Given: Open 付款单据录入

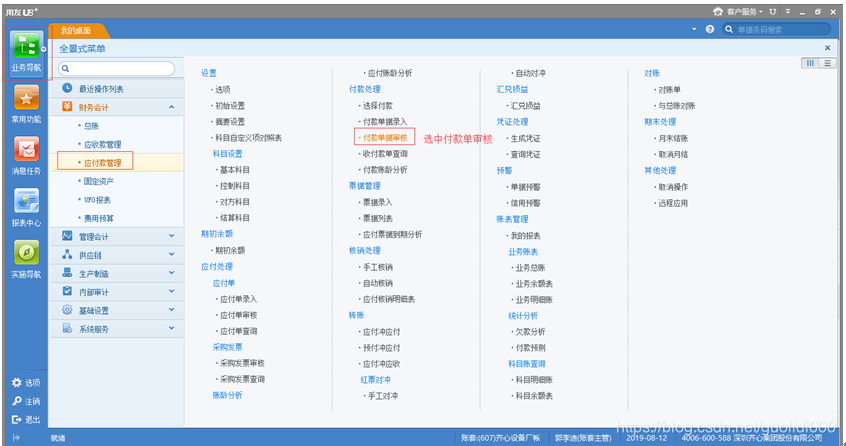Looking at the screenshot, I should 385,121.
